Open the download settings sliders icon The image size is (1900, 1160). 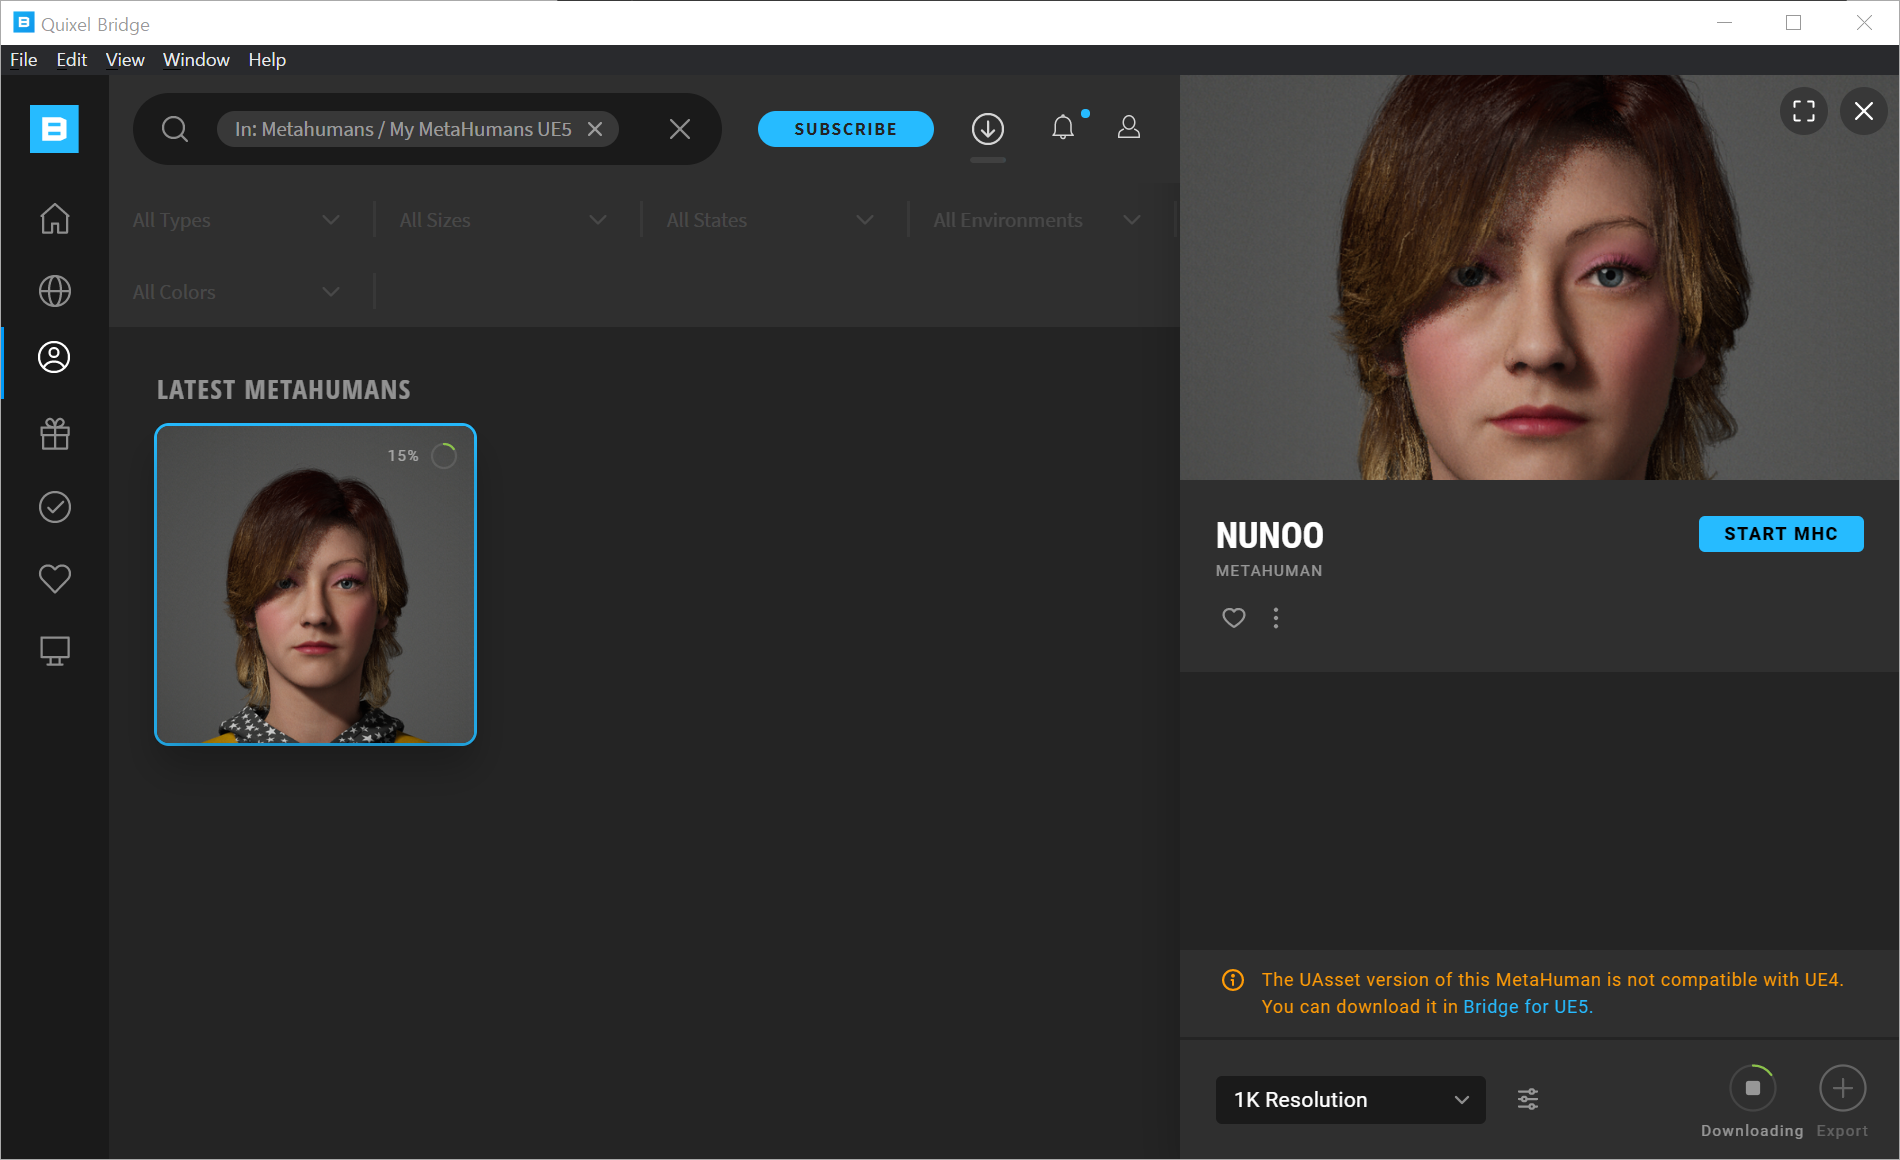[1528, 1100]
